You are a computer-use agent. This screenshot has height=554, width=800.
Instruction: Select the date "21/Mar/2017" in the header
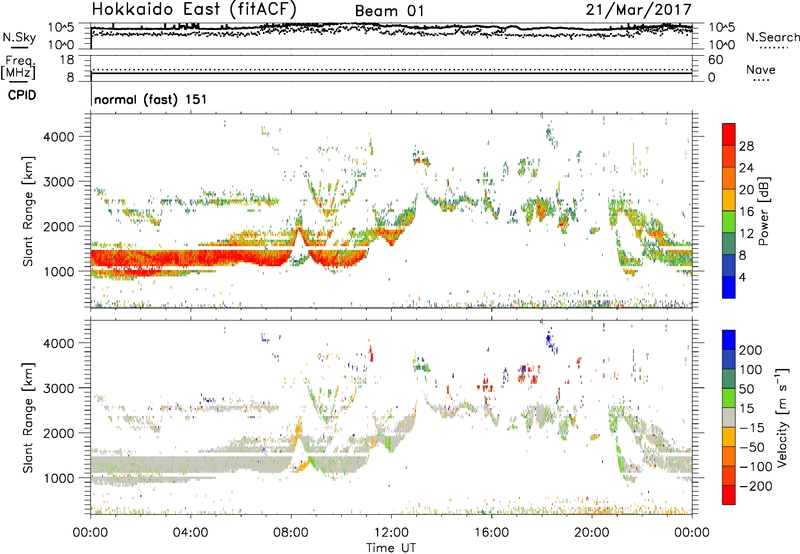click(x=638, y=10)
